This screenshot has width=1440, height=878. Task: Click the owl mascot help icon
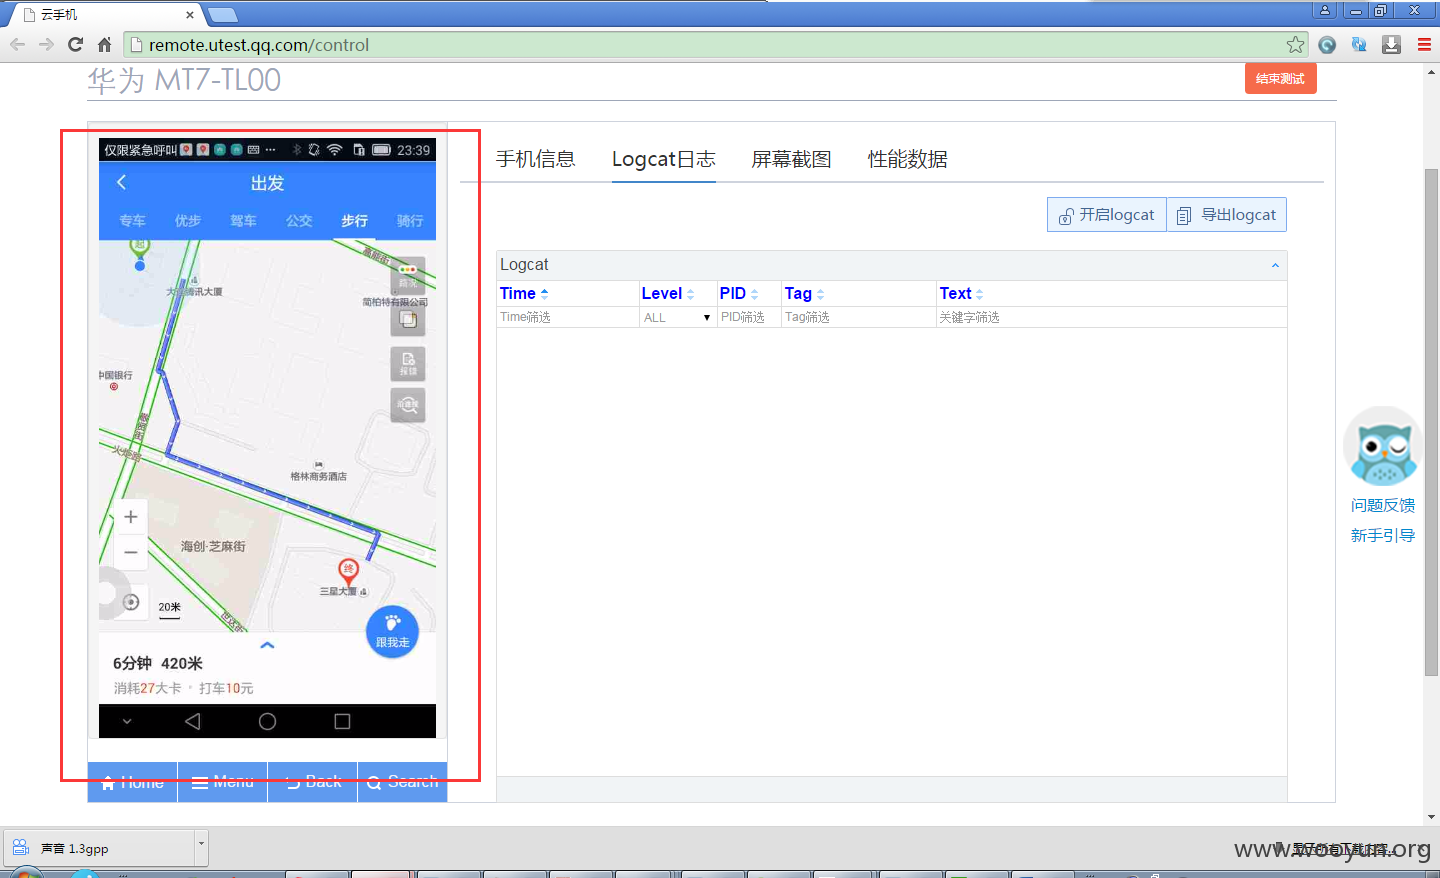pyautogui.click(x=1383, y=447)
